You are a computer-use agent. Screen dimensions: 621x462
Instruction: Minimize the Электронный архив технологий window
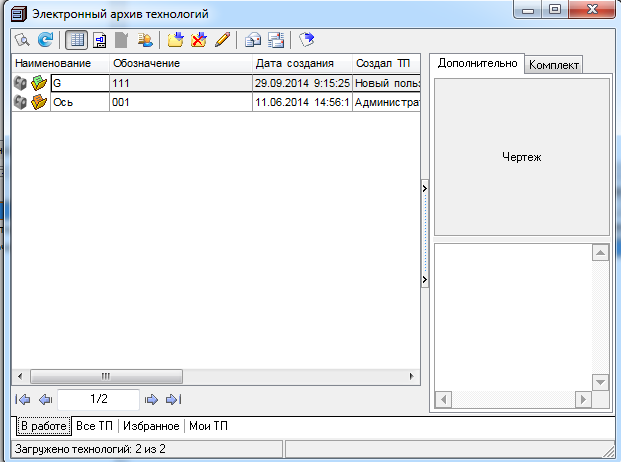528,10
